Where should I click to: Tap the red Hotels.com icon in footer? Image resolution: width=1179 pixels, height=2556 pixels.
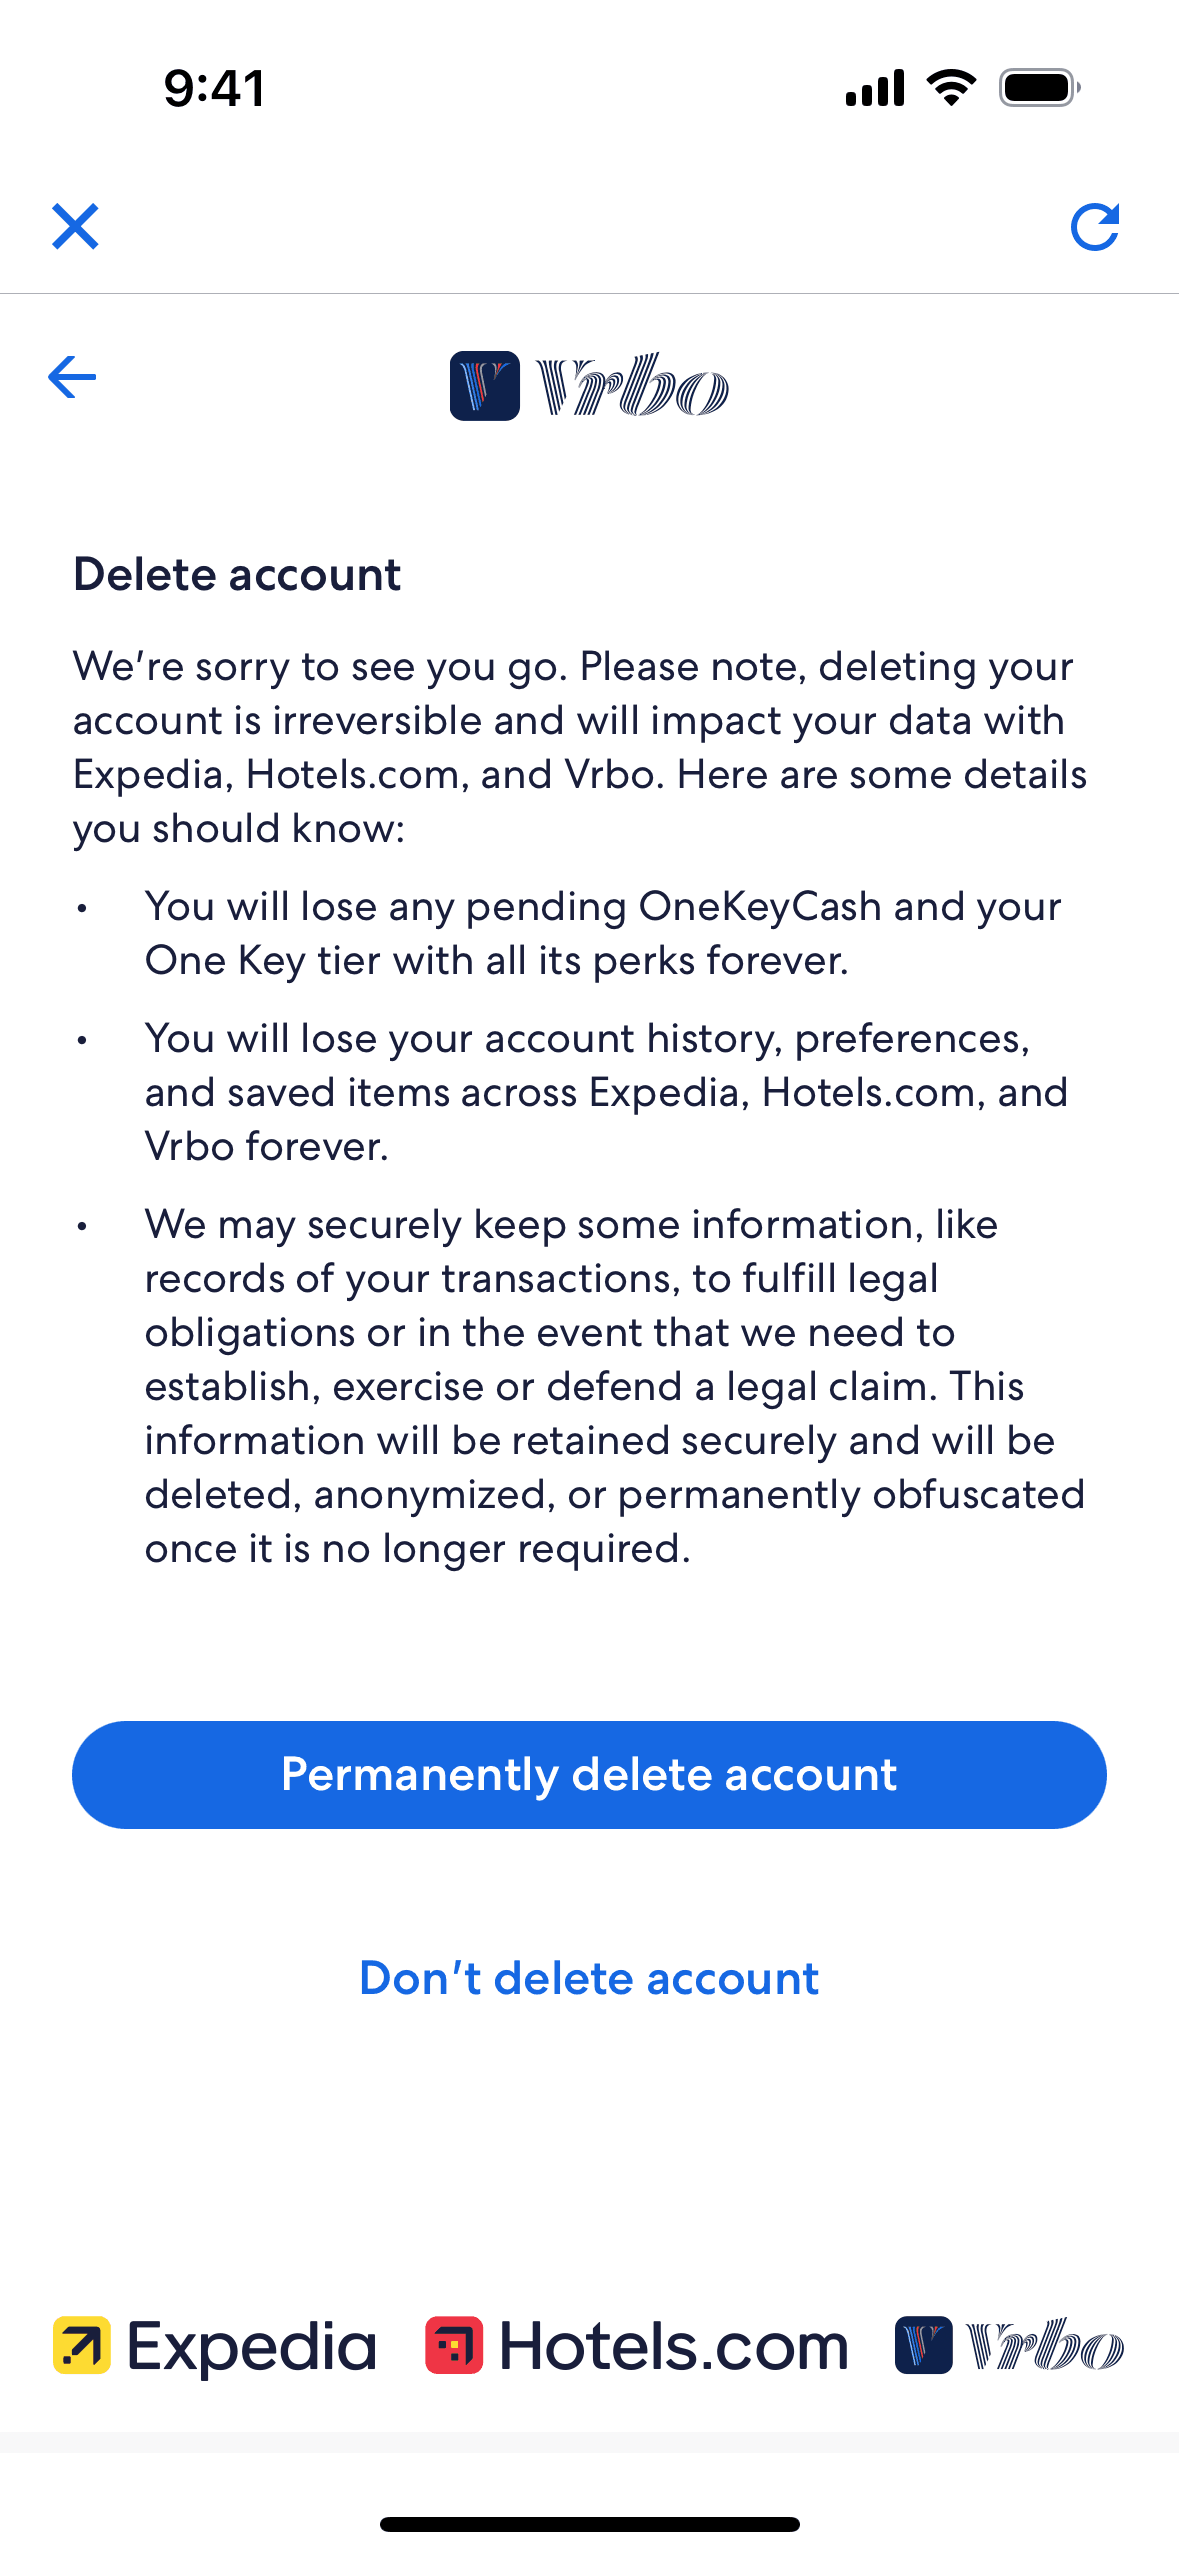[454, 2345]
